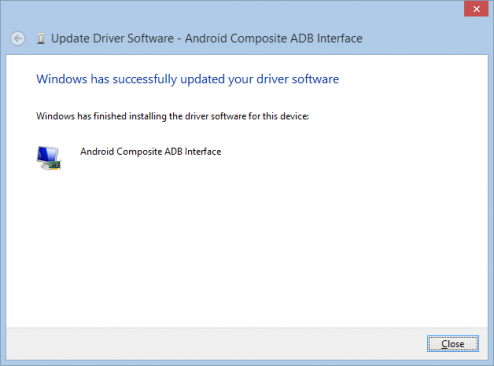Click the blue 'successfully updated' heading
The width and height of the screenshot is (494, 366).
[x=188, y=79]
